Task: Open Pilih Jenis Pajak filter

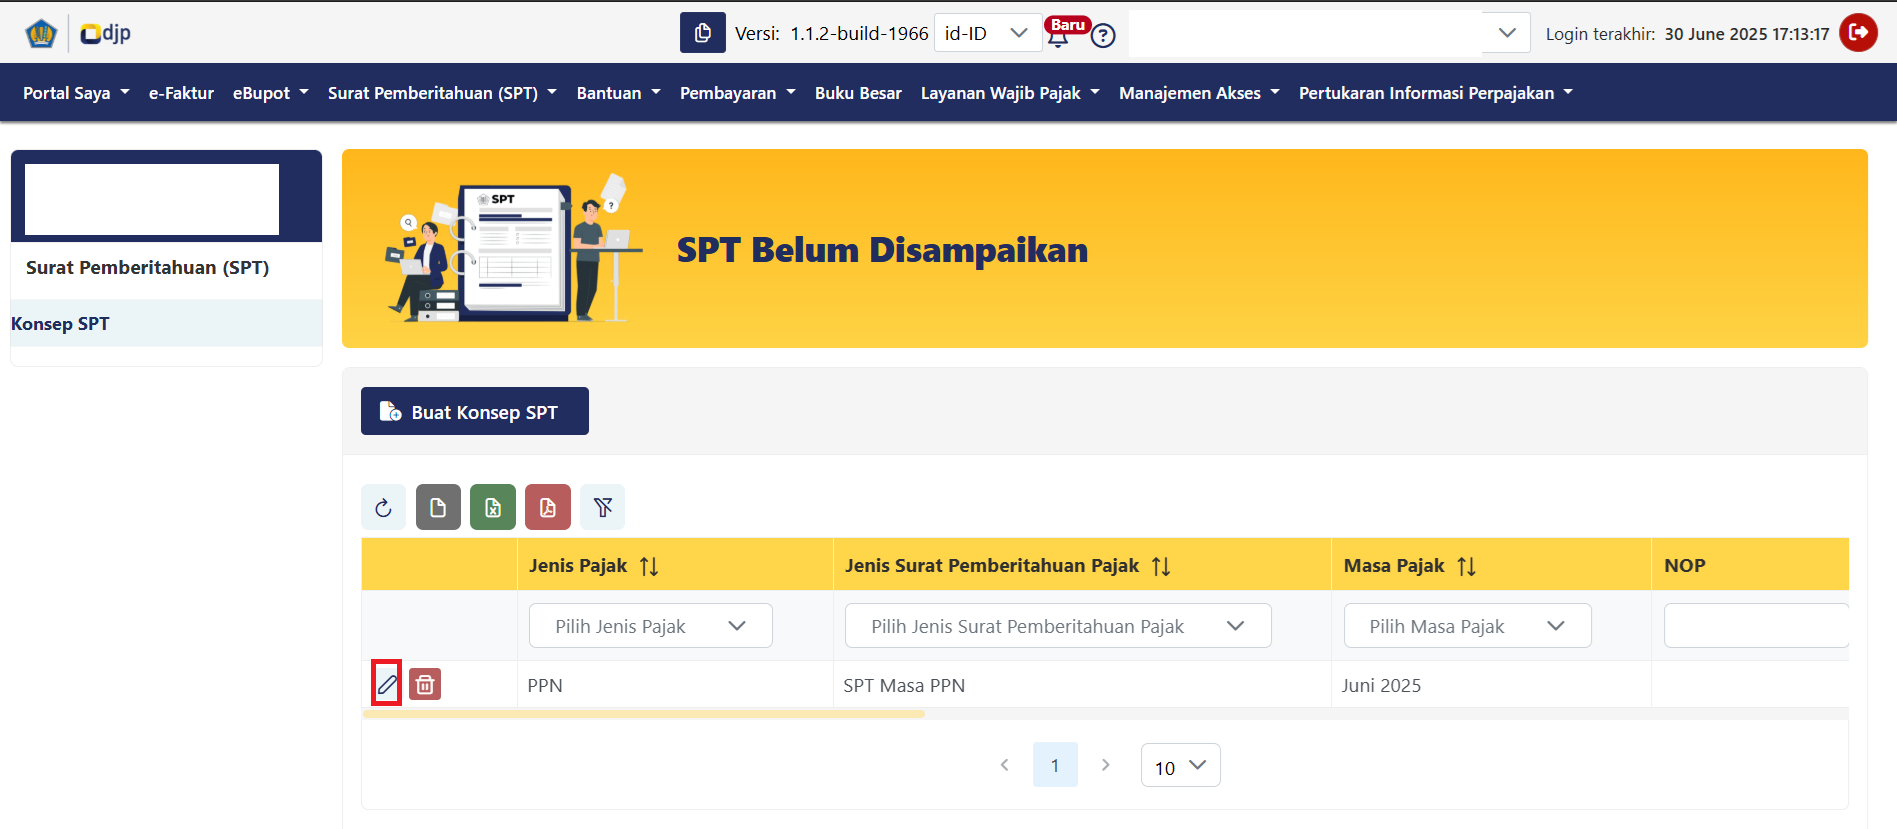Action: click(651, 626)
